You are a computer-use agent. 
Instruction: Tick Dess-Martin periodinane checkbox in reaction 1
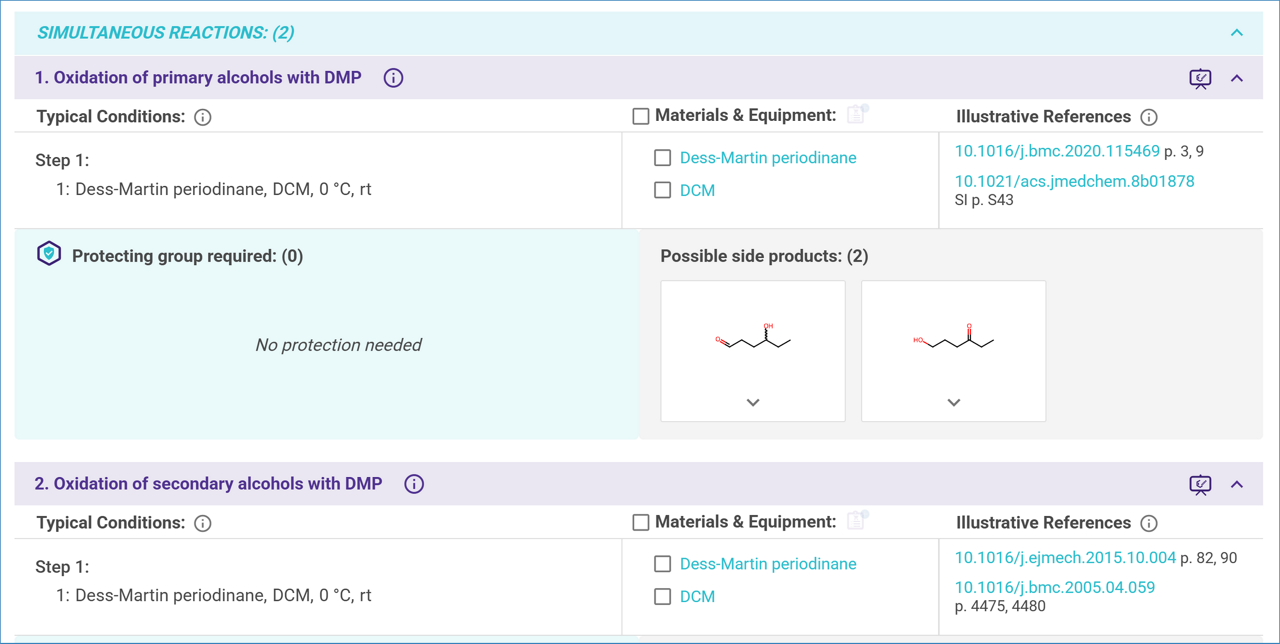(662, 158)
